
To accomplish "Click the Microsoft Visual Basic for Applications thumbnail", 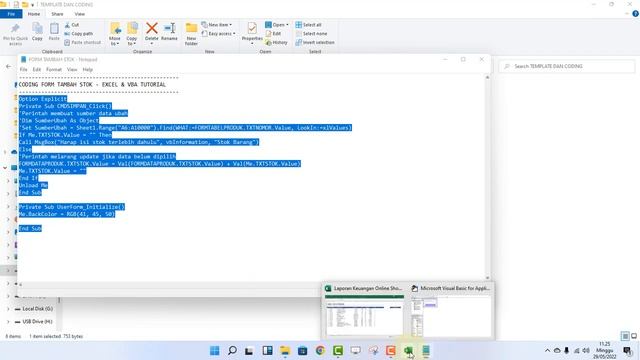I will [x=451, y=312].
